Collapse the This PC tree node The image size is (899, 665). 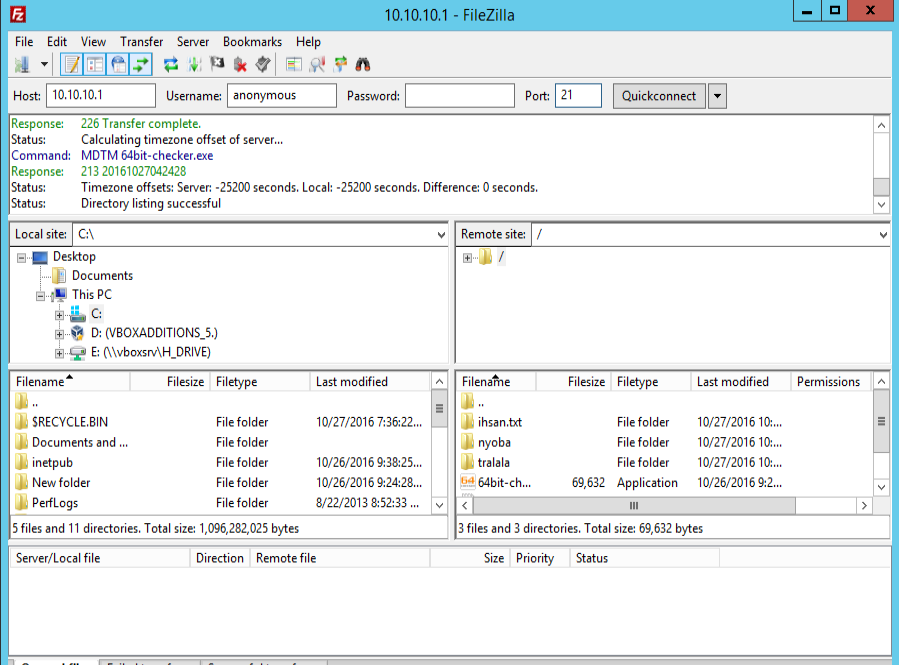click(40, 296)
